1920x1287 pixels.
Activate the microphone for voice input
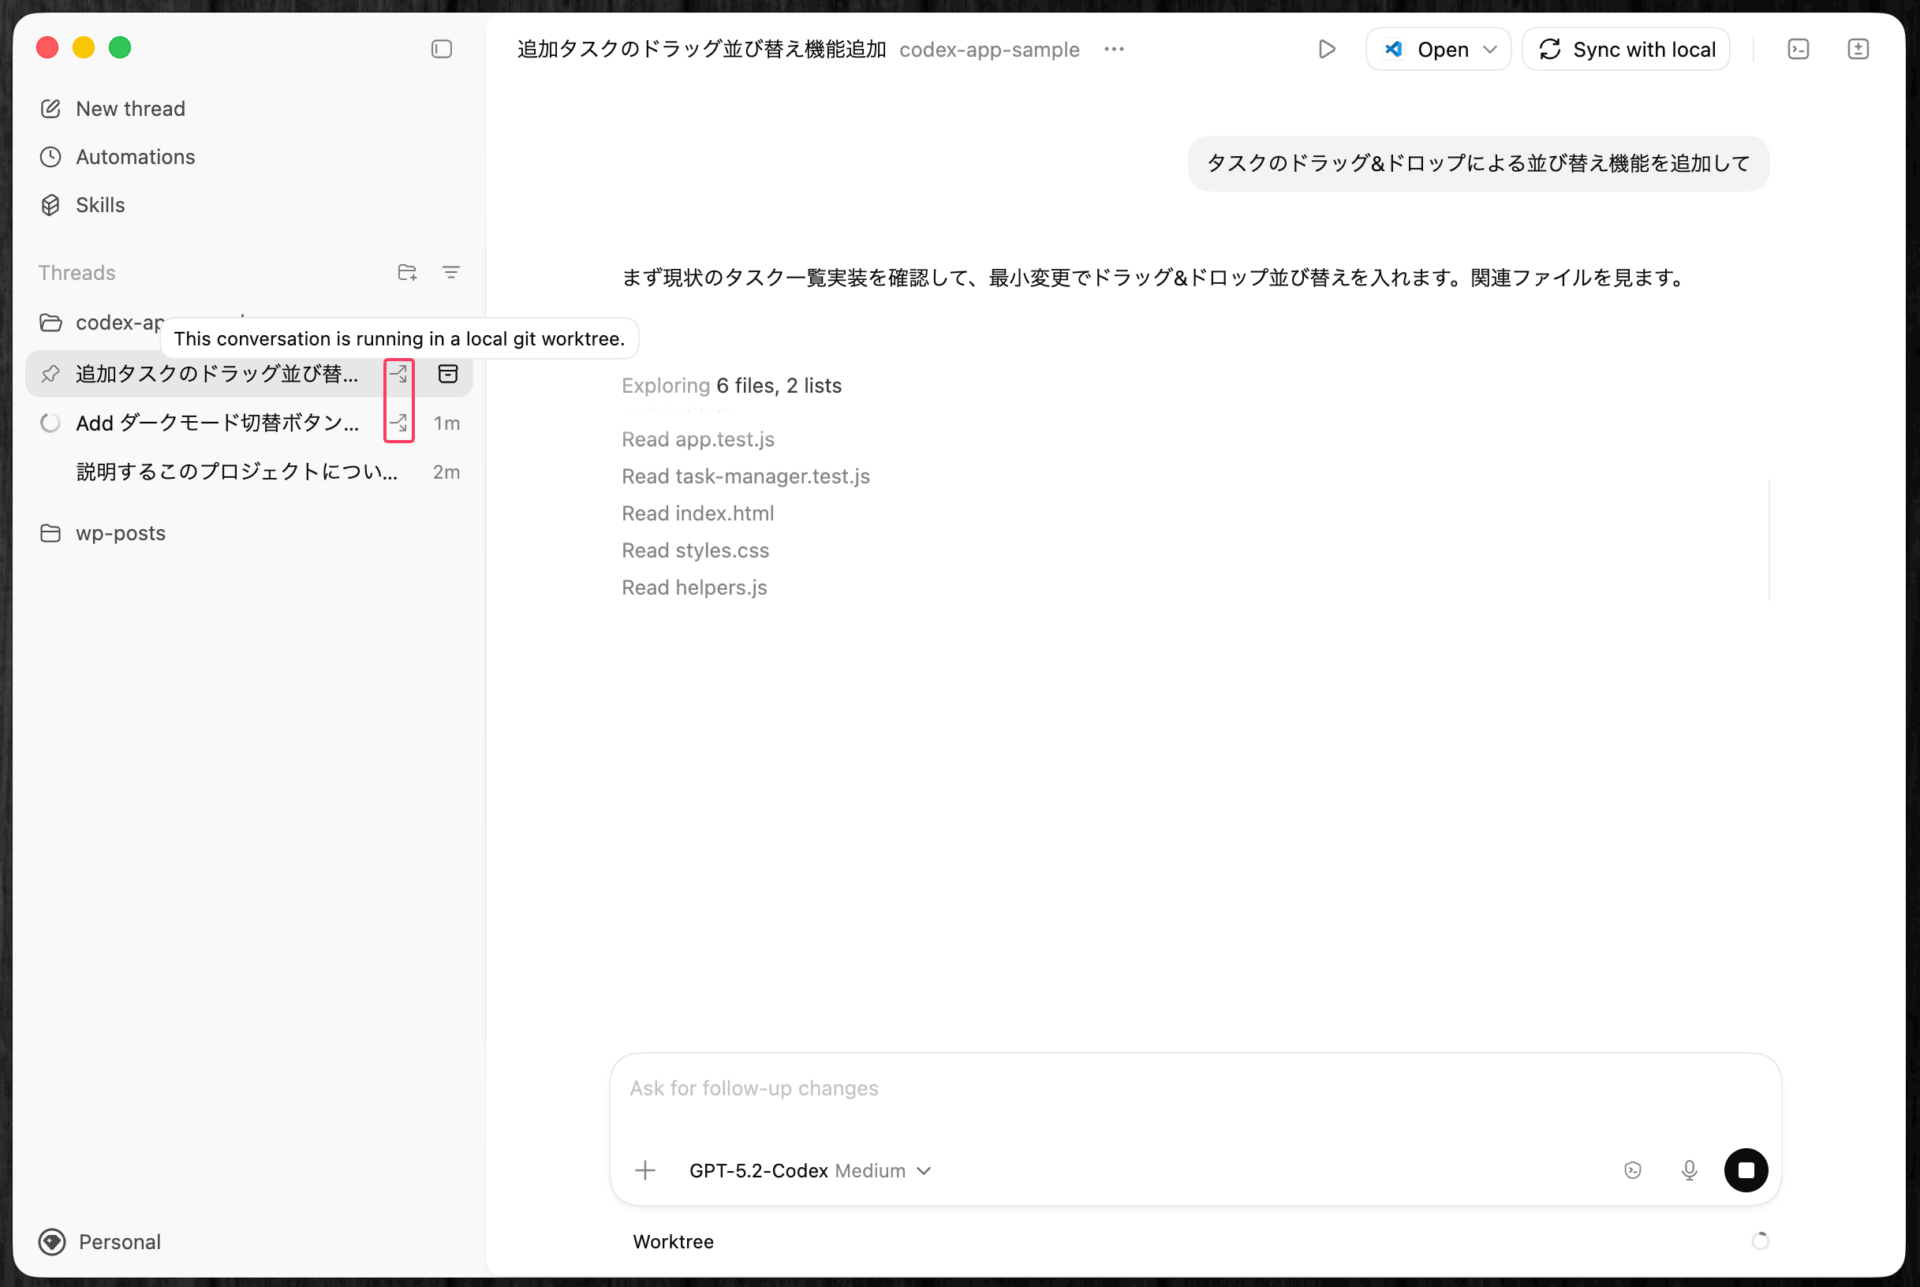tap(1689, 1170)
